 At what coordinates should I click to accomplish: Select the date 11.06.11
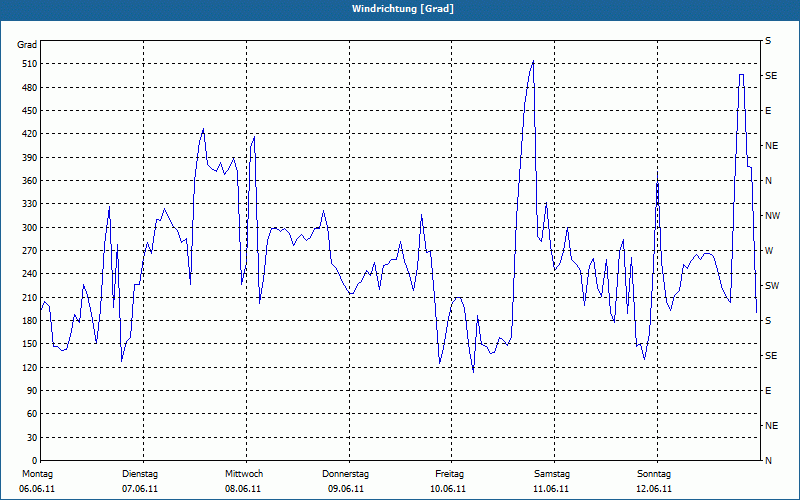pyautogui.click(x=551, y=489)
